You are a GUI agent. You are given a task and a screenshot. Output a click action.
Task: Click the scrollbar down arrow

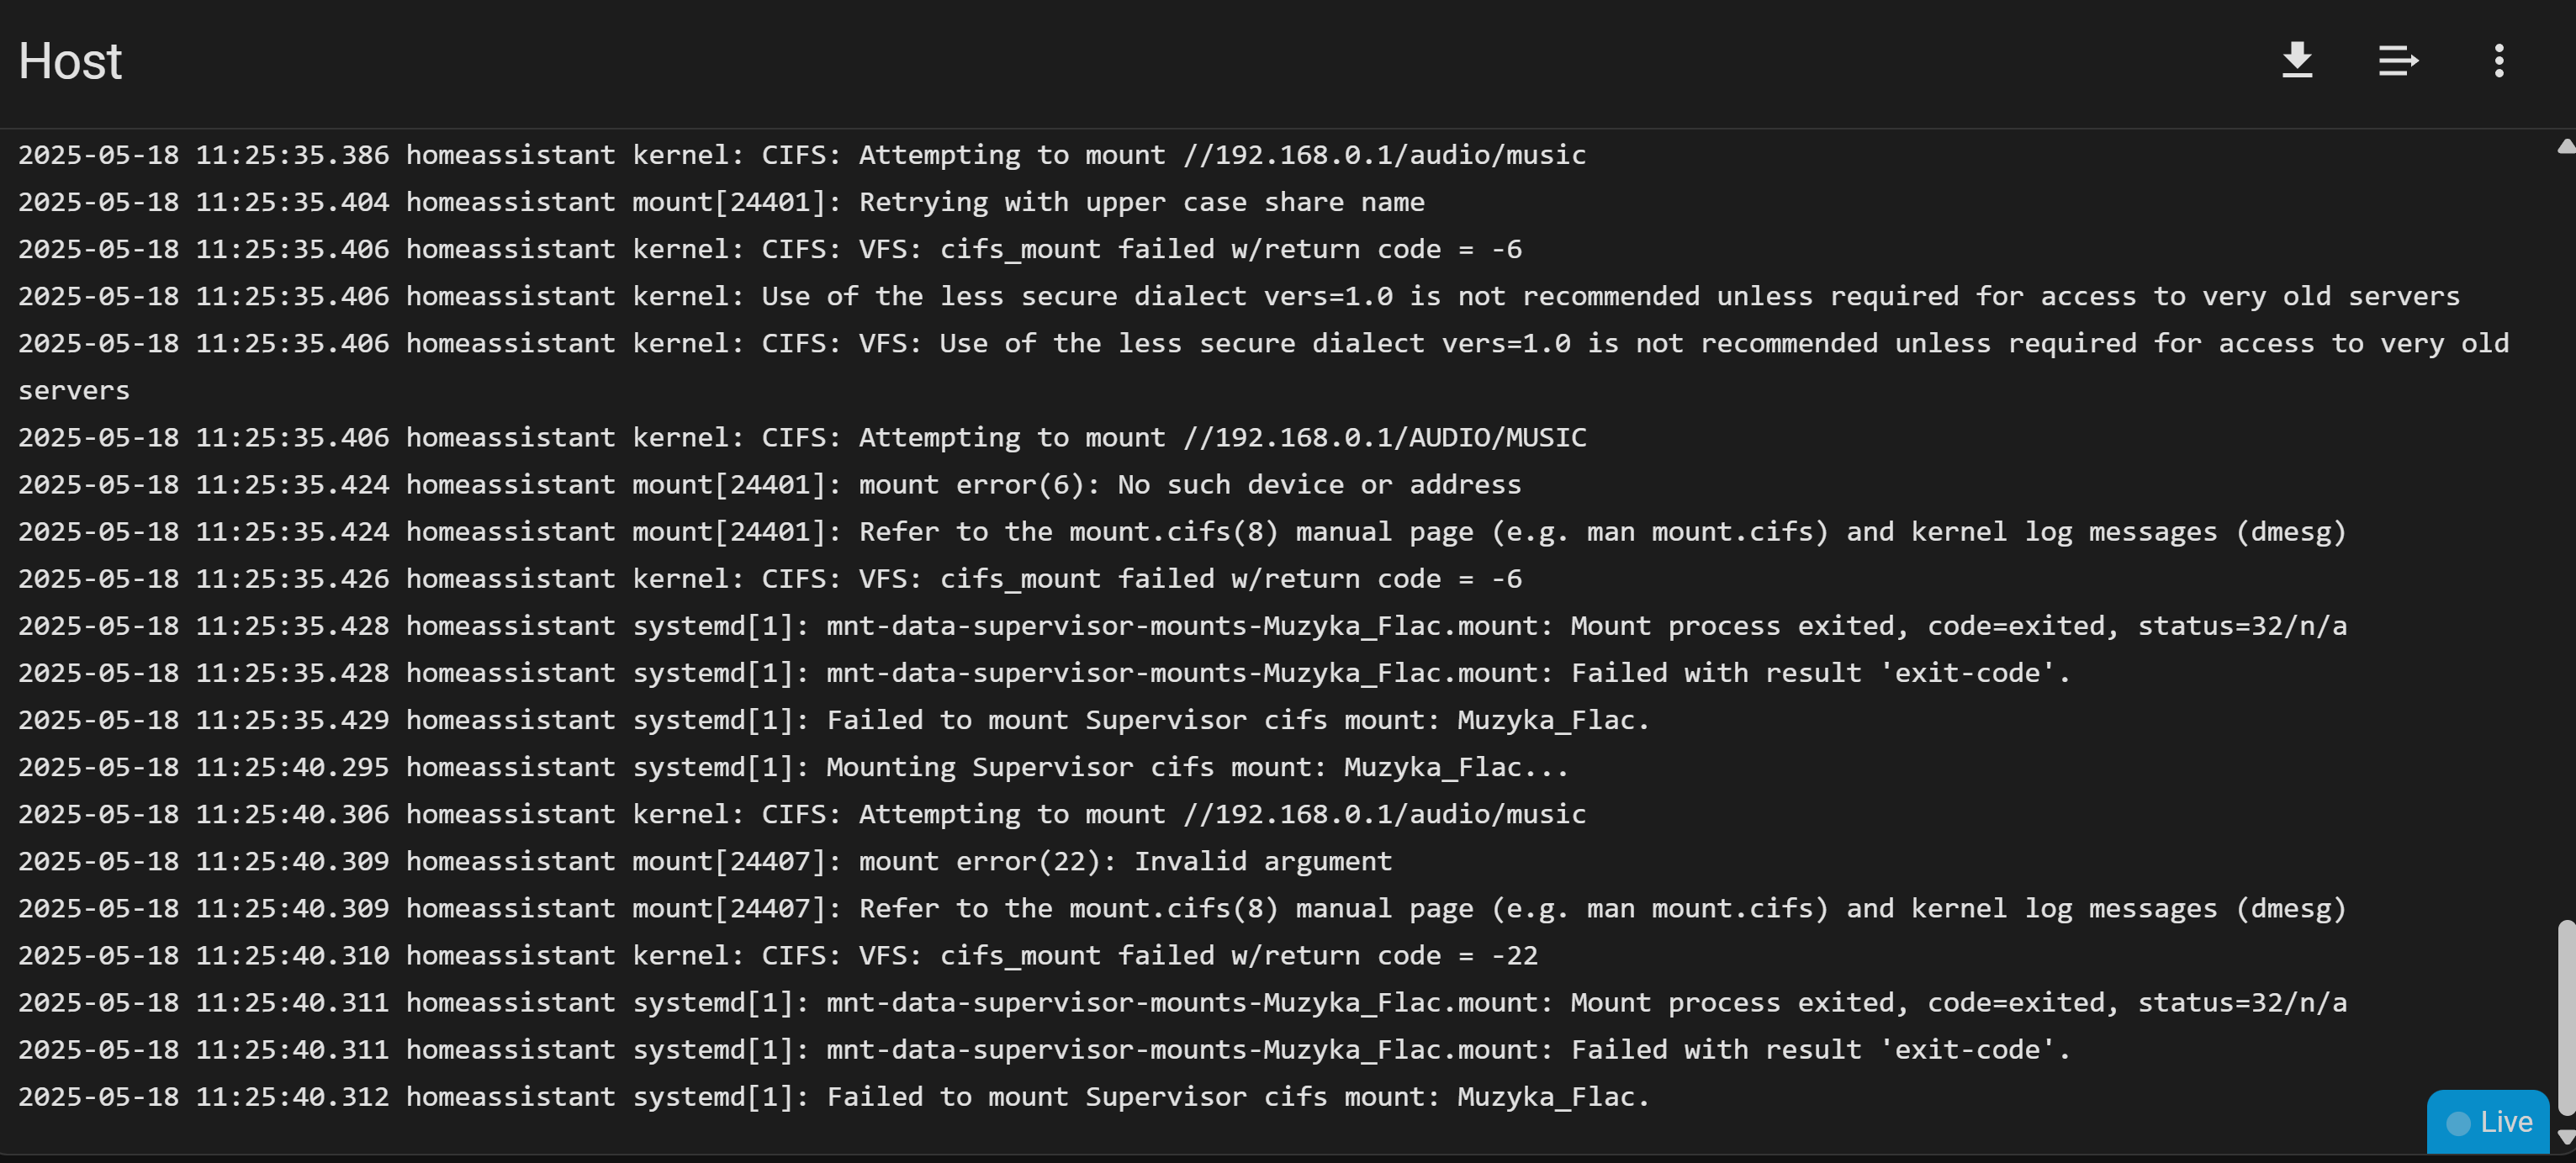point(2566,1137)
